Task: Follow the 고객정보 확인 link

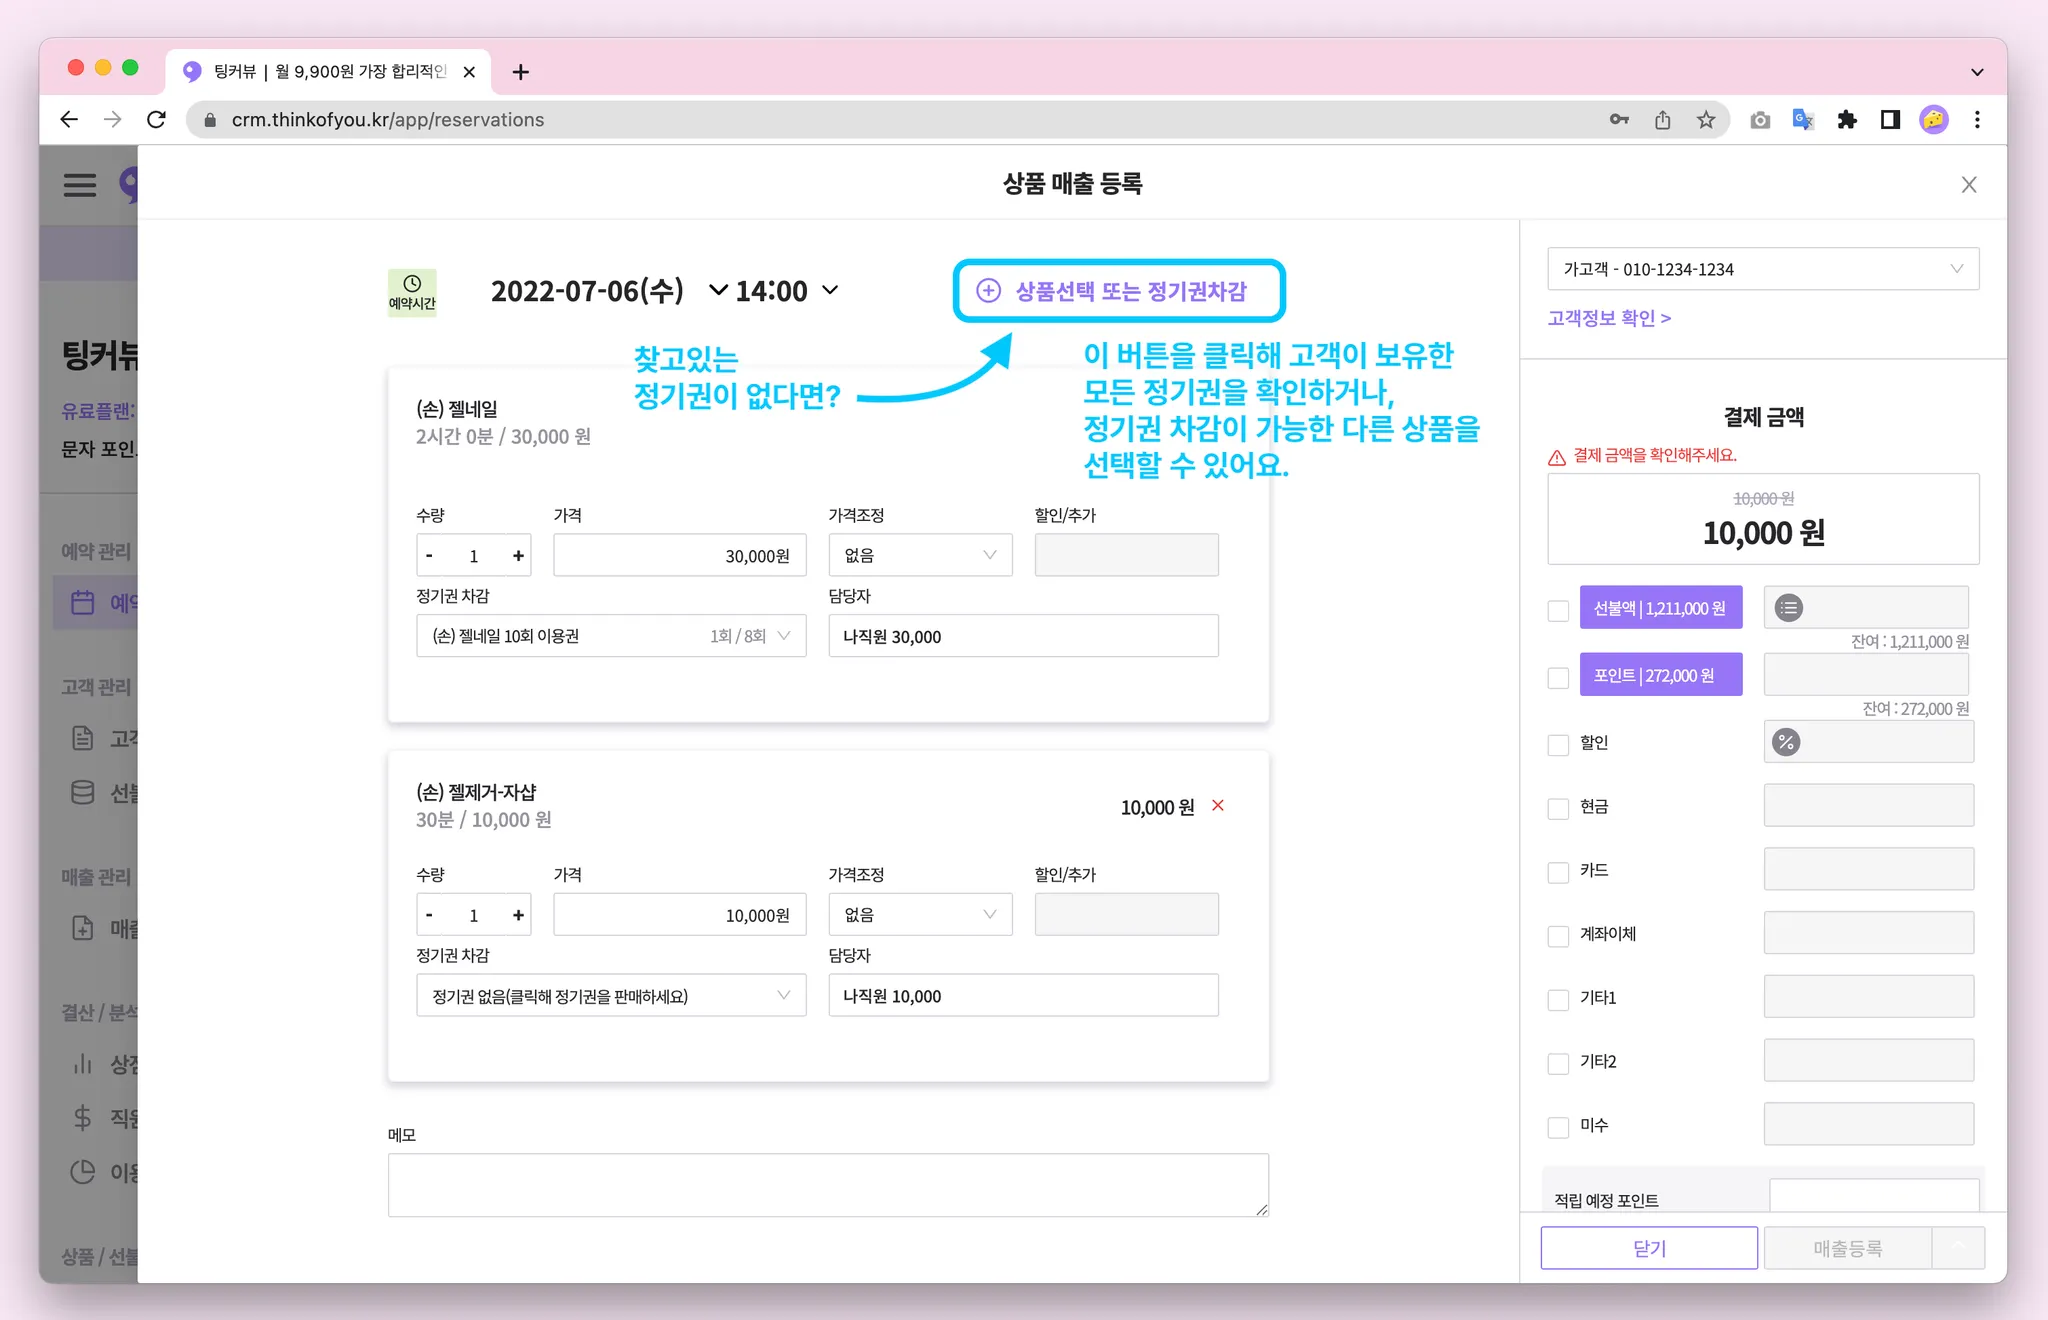Action: pyautogui.click(x=1609, y=318)
